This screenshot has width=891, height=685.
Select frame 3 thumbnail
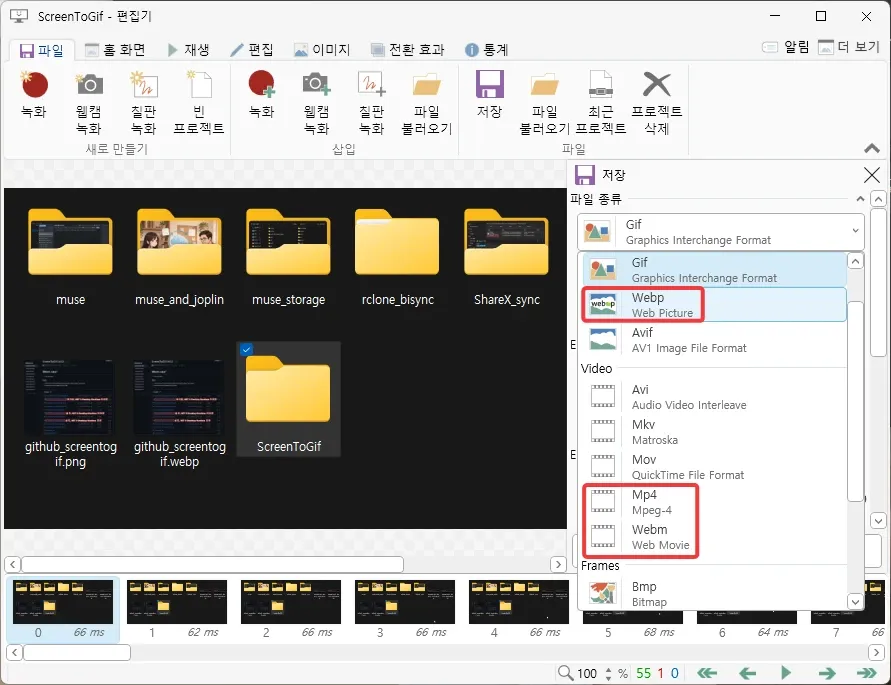click(x=405, y=609)
